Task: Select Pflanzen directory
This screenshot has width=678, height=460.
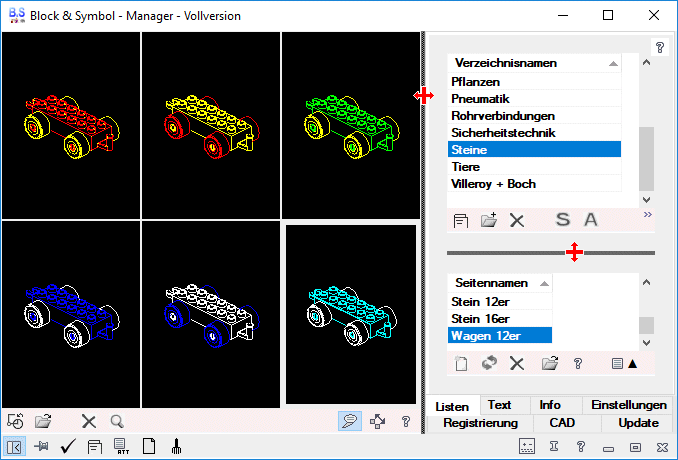Action: (x=534, y=82)
